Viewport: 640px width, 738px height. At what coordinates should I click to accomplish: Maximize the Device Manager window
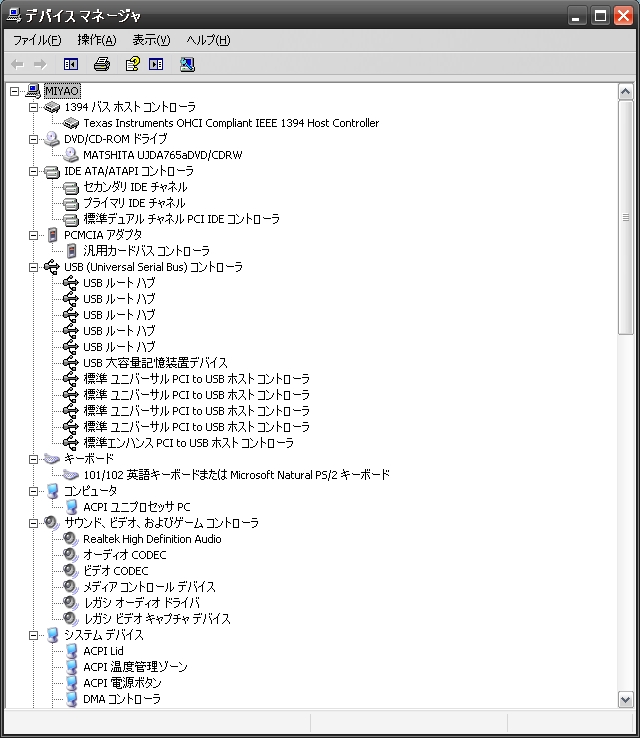coord(600,16)
